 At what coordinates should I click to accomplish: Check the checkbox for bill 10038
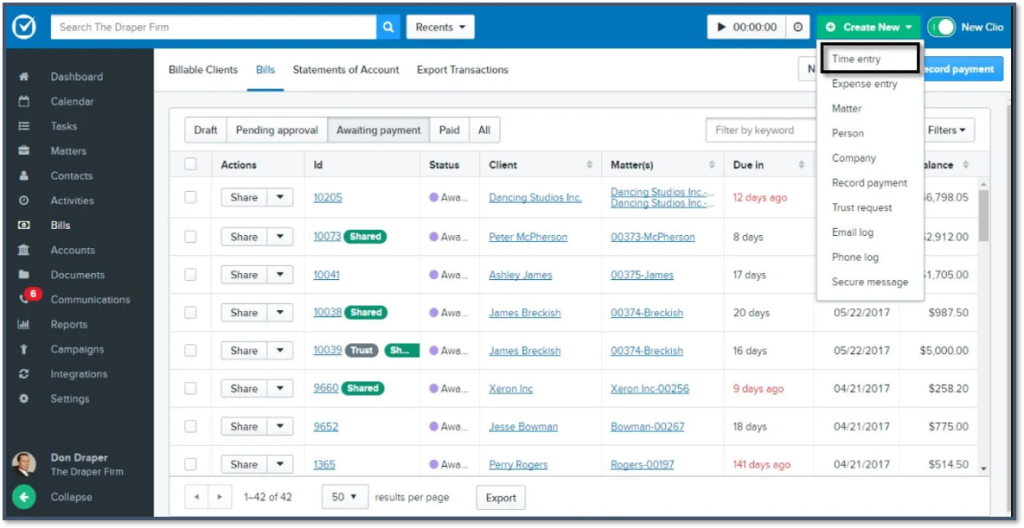pyautogui.click(x=190, y=312)
